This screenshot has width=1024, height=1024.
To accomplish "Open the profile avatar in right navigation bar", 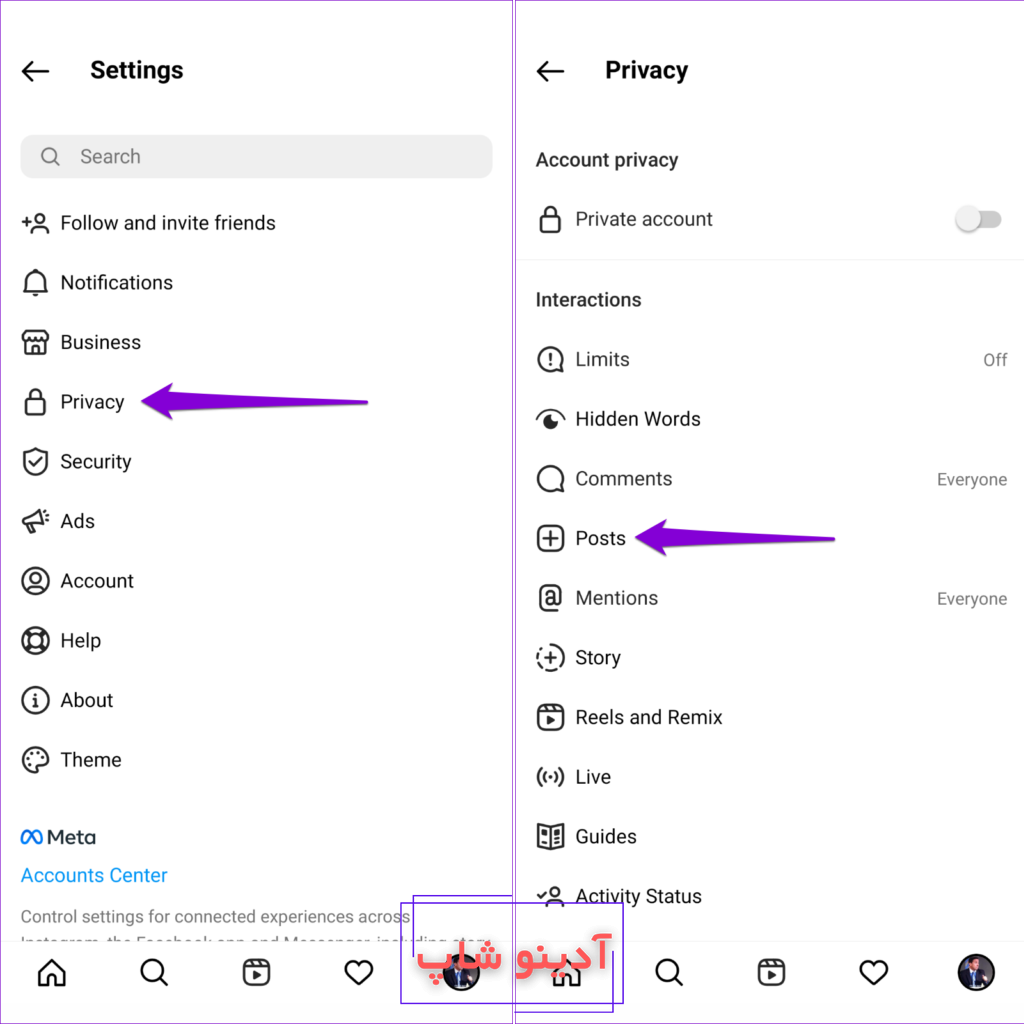I will [976, 972].
